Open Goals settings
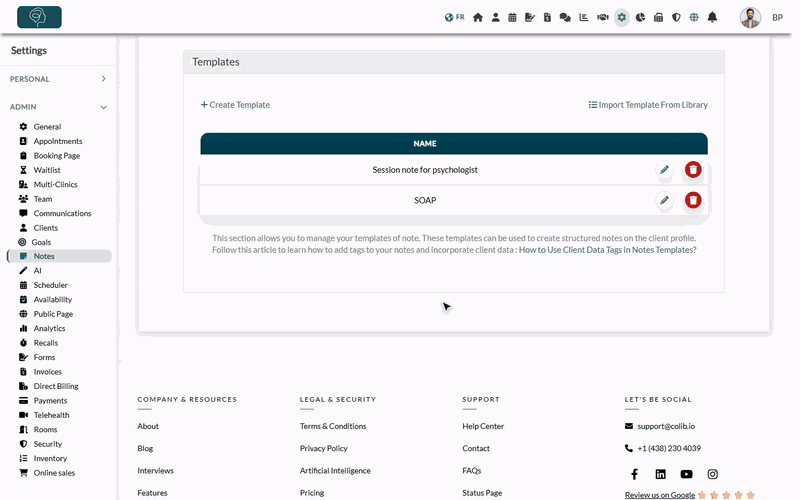The height and width of the screenshot is (500, 800). [x=41, y=242]
